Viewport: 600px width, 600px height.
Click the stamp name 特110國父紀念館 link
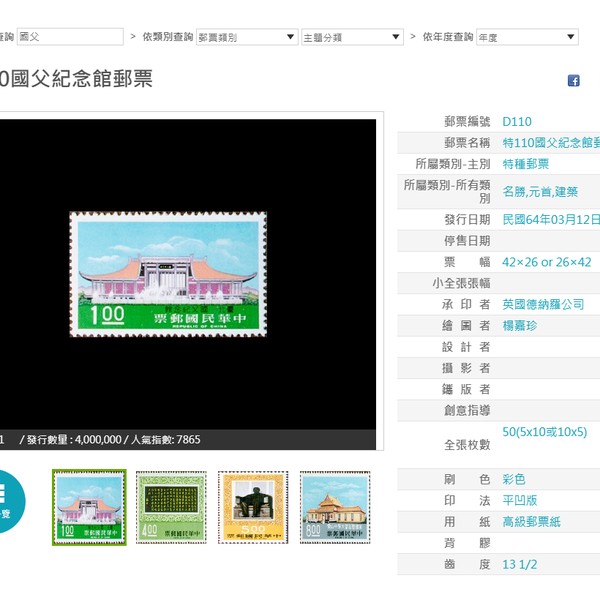[551, 143]
